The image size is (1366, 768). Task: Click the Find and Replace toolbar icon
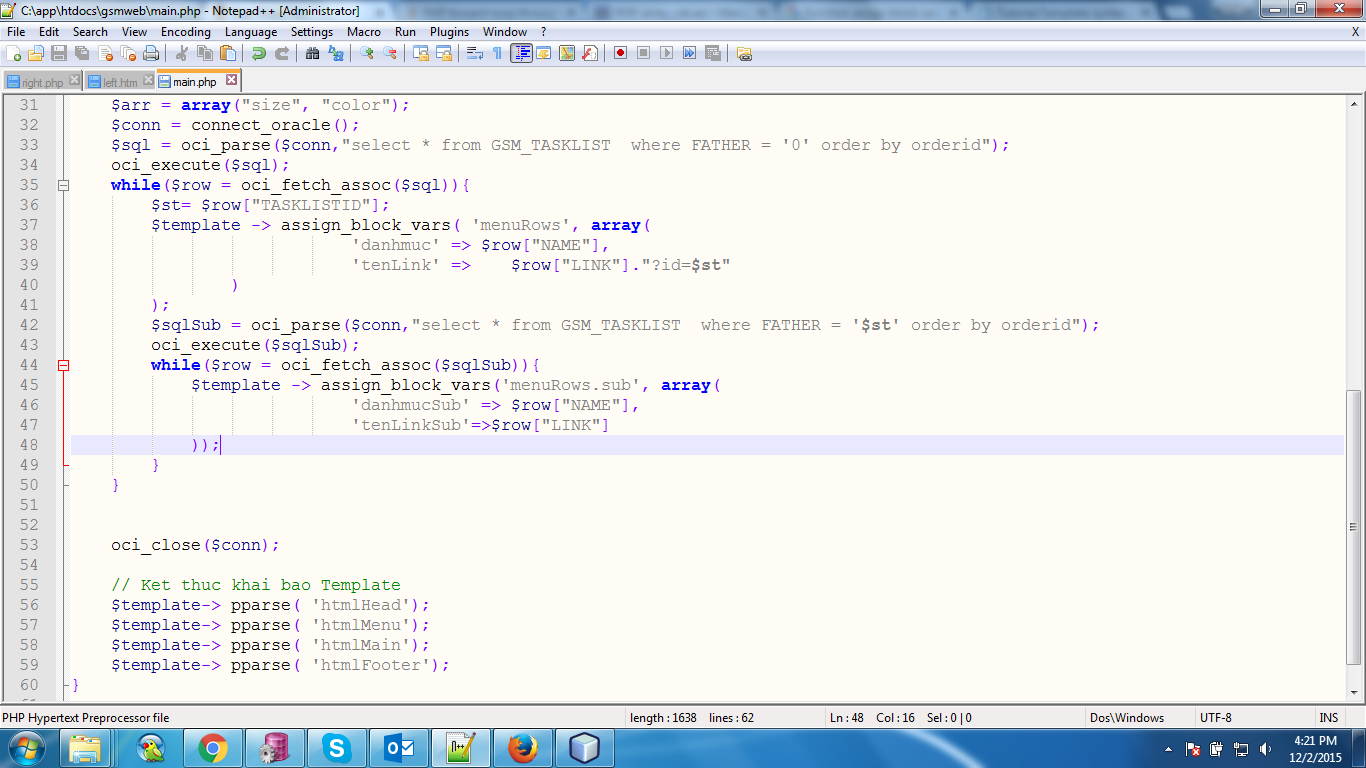(336, 53)
